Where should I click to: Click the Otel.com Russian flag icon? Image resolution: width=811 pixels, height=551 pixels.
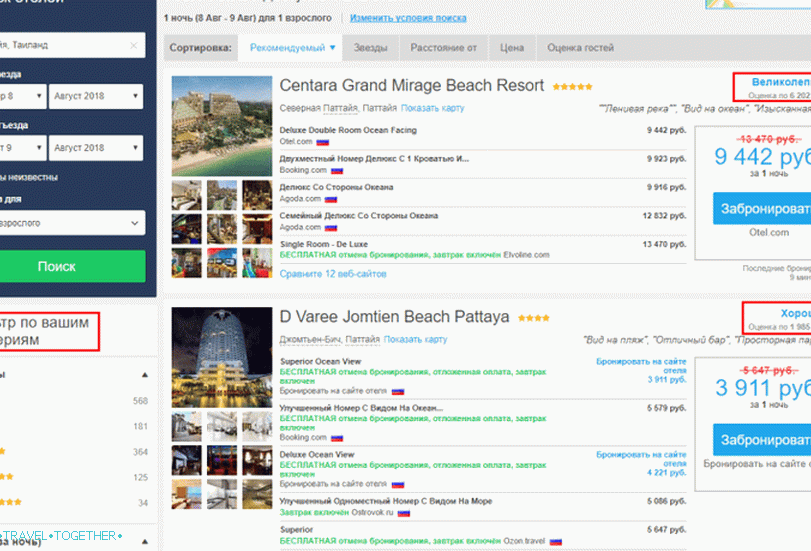(x=323, y=142)
